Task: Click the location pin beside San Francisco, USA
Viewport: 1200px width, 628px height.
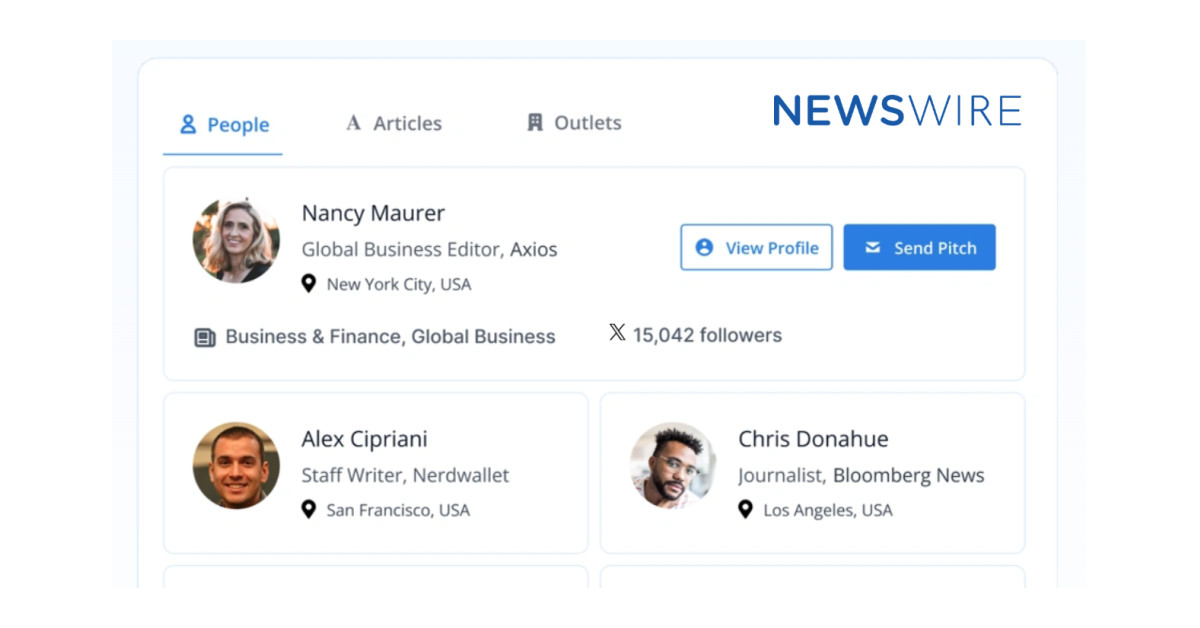Action: coord(309,510)
